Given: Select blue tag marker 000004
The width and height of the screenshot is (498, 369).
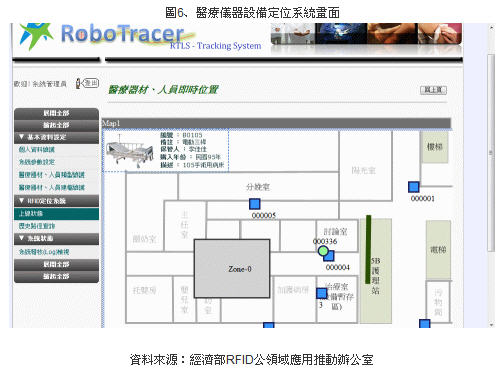Looking at the screenshot, I should [329, 256].
